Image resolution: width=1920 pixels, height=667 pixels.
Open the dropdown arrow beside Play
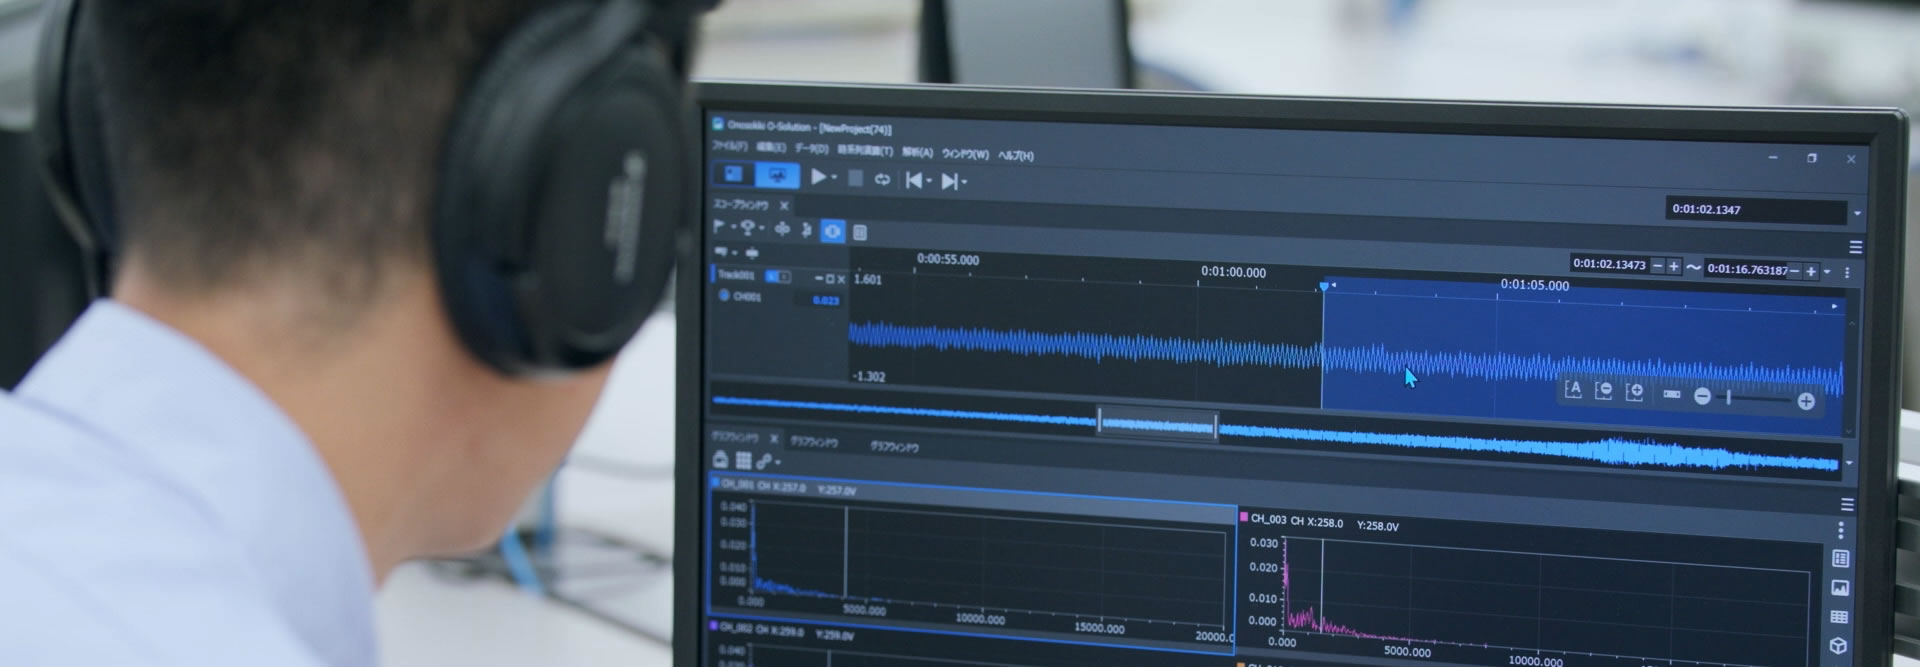point(835,179)
